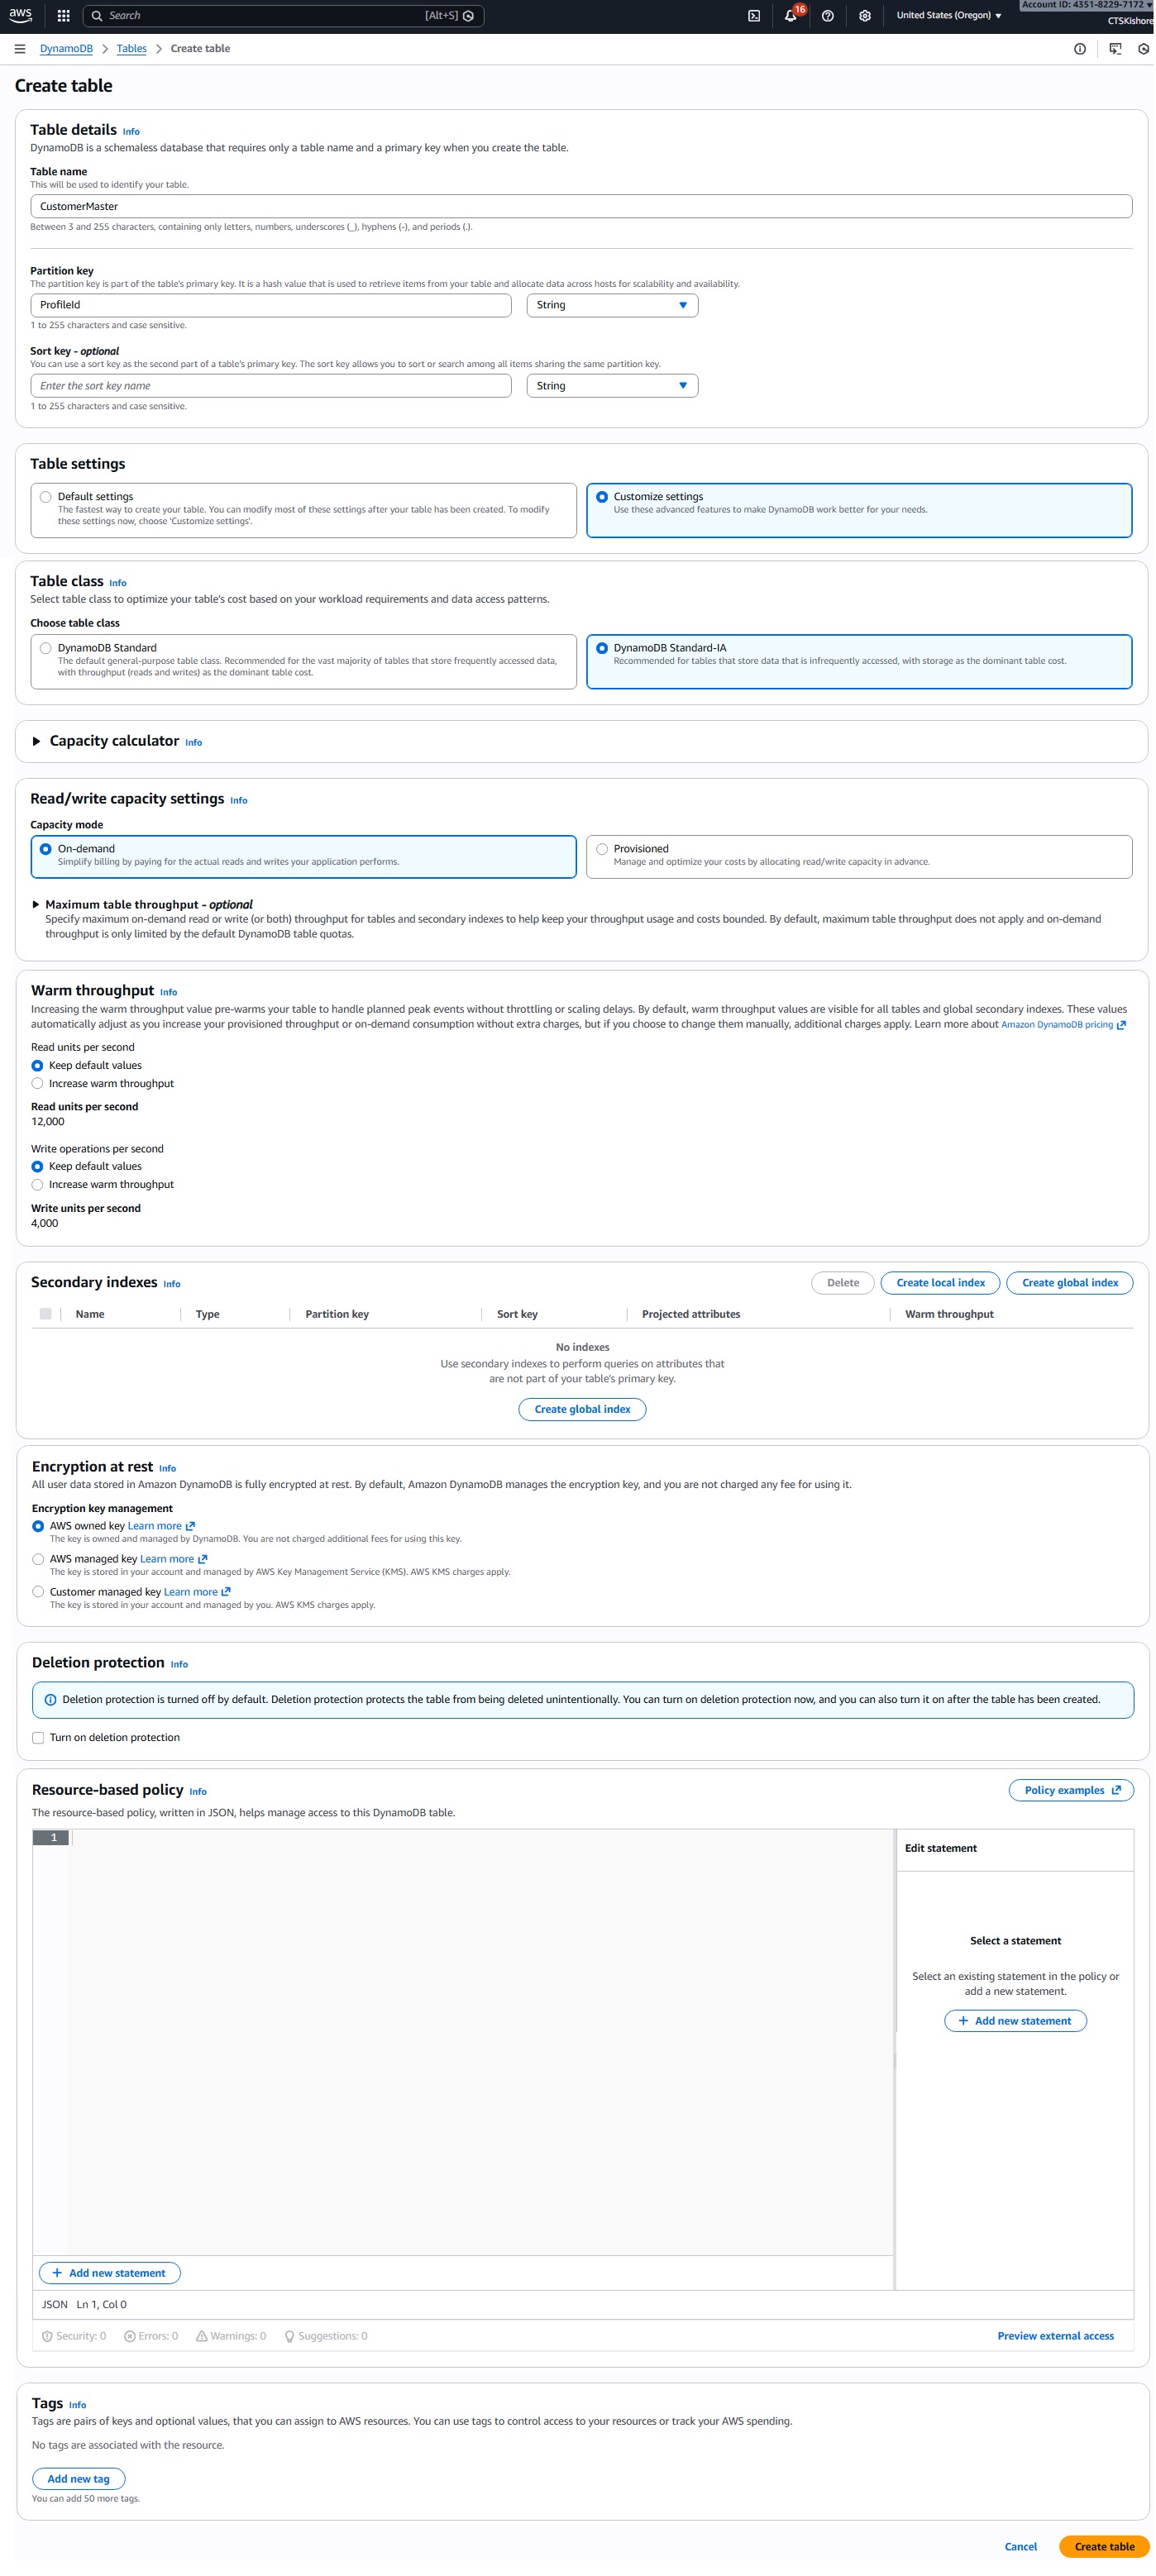Open the Policy examples link
Viewport: 1156px width, 2576px height.
pyautogui.click(x=1071, y=1790)
